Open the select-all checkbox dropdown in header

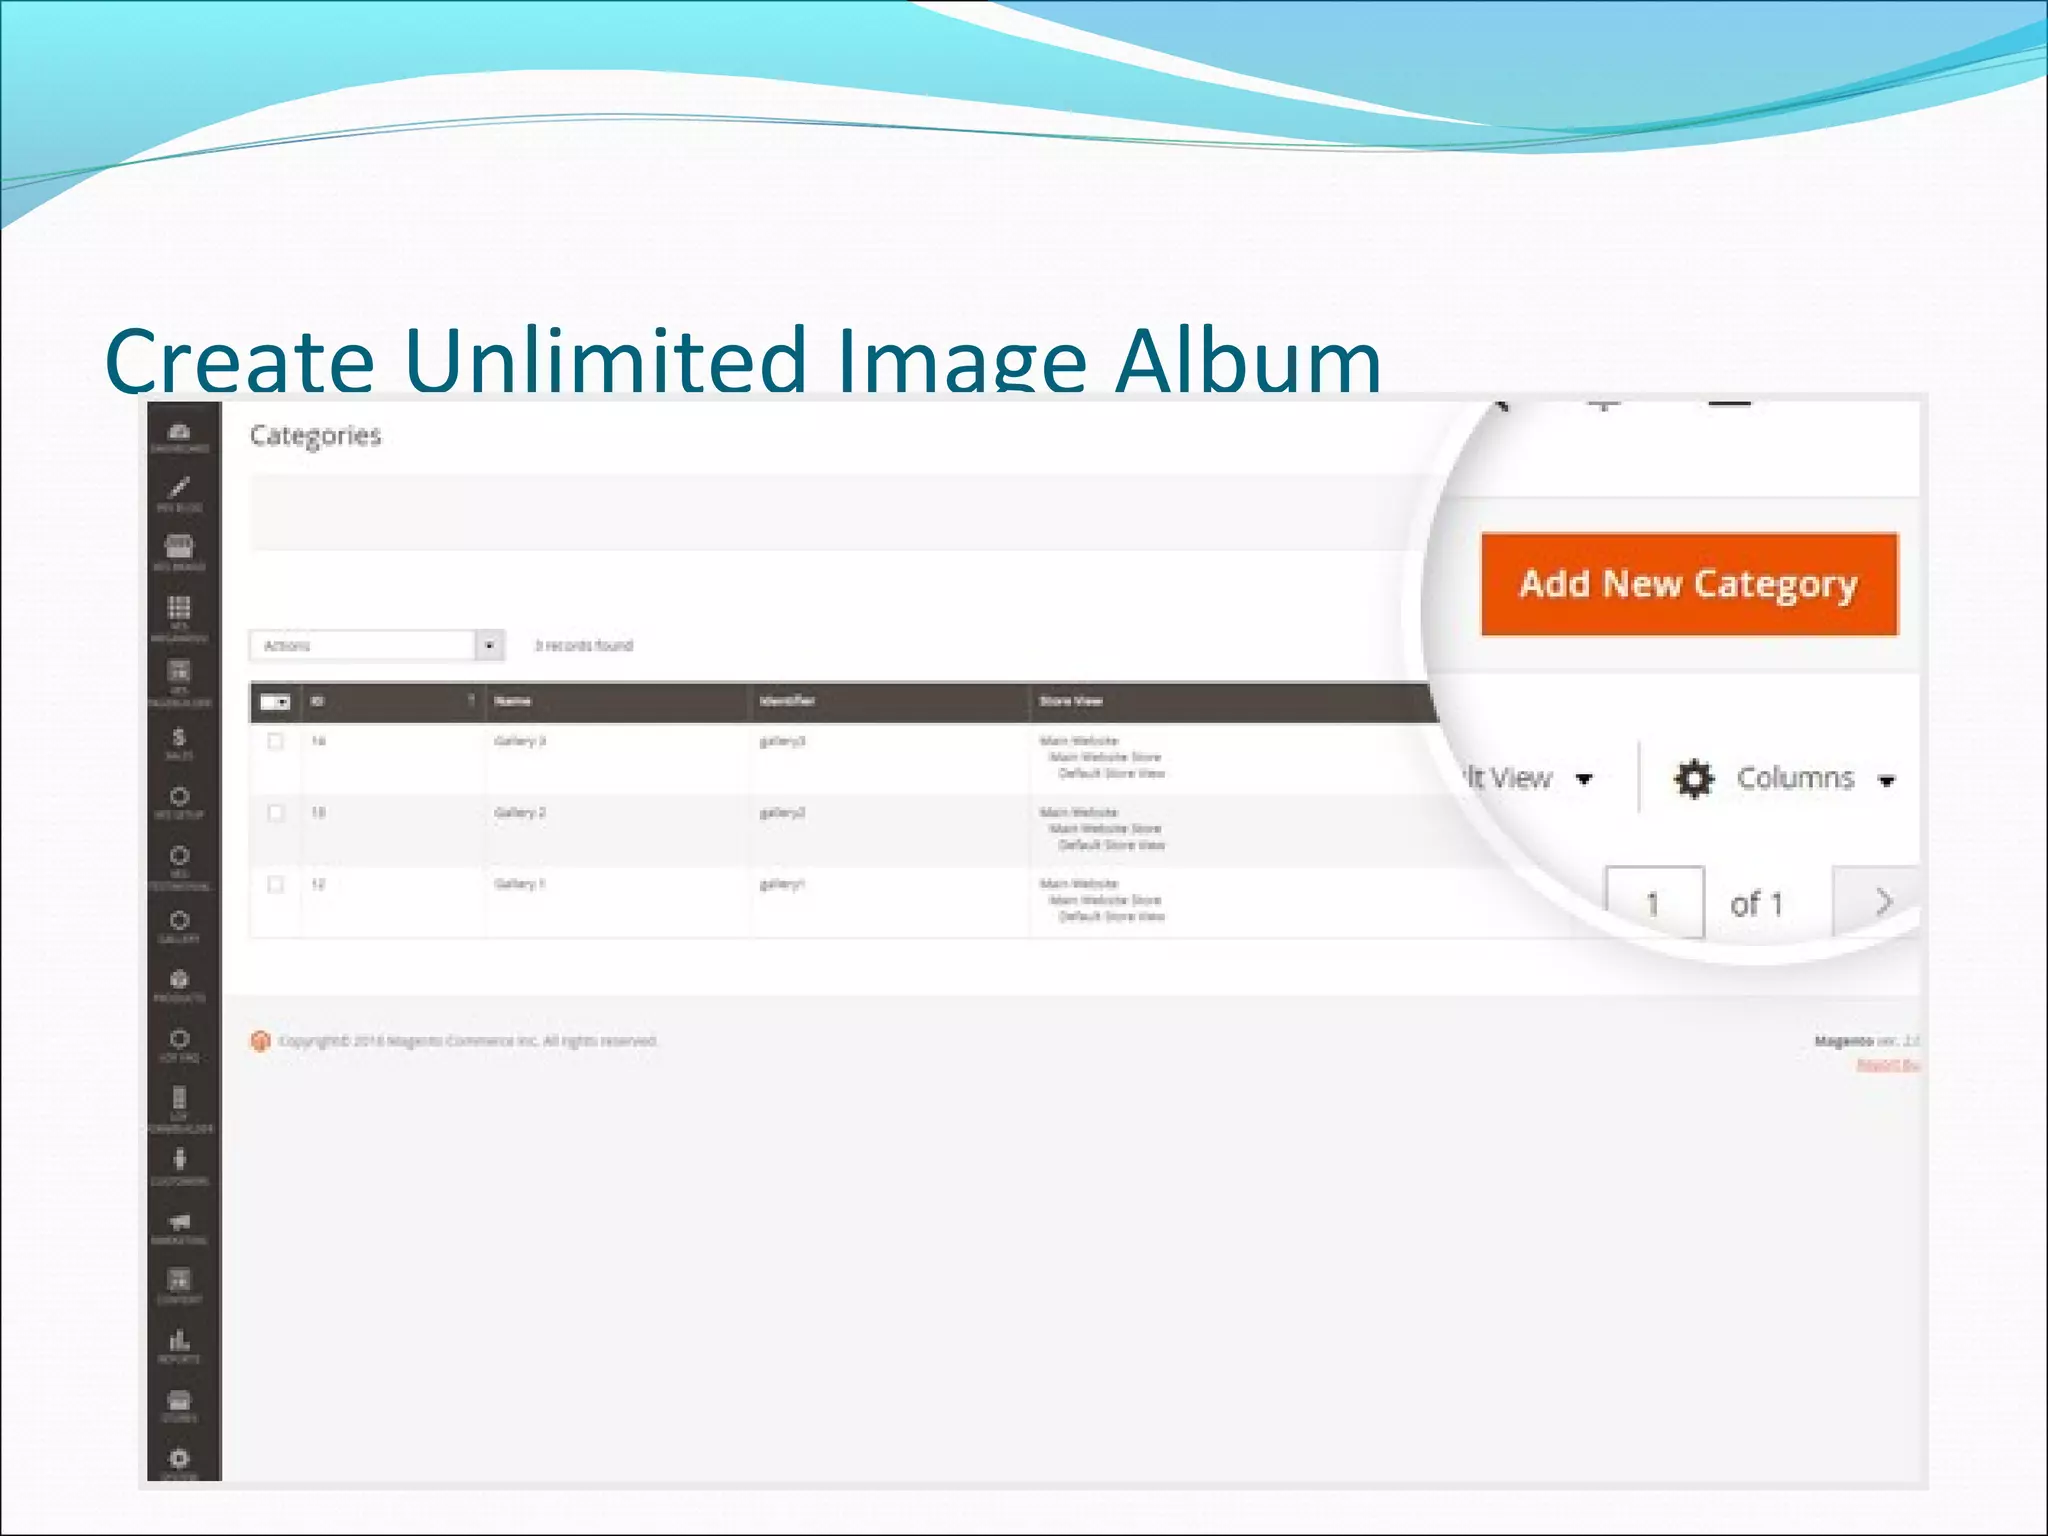(275, 702)
